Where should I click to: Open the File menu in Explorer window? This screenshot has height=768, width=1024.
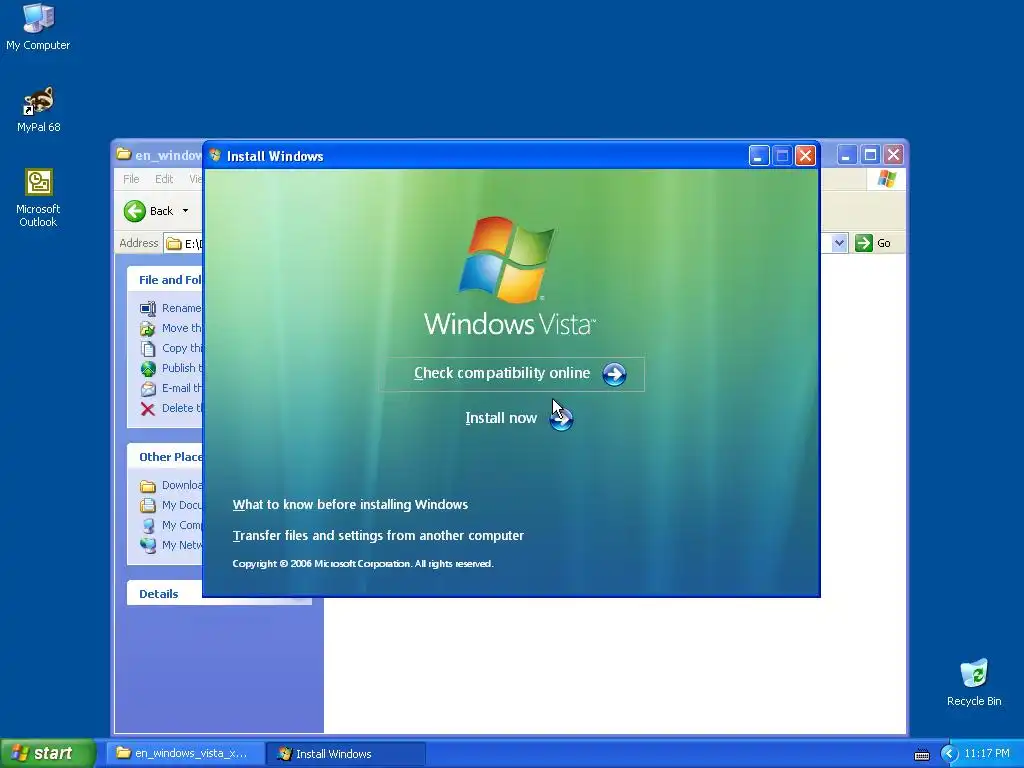click(131, 179)
